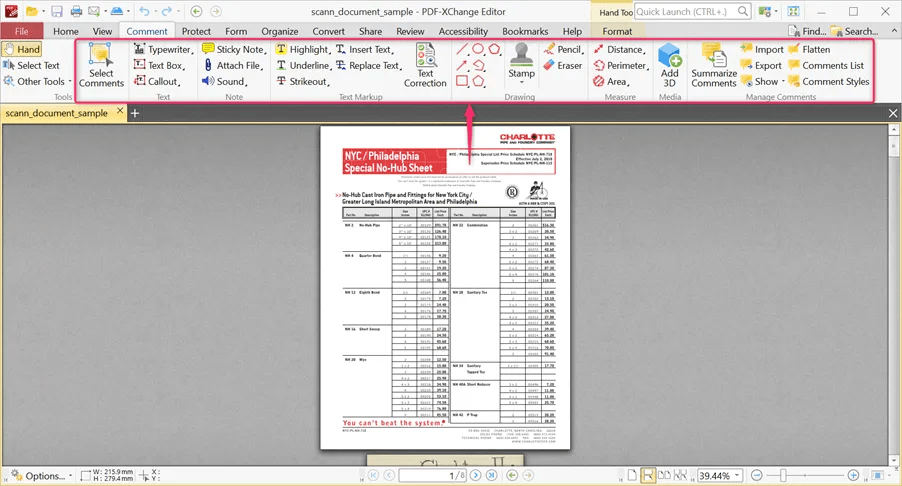Activate the Highlight text tool
The image size is (902, 486).
(x=303, y=49)
